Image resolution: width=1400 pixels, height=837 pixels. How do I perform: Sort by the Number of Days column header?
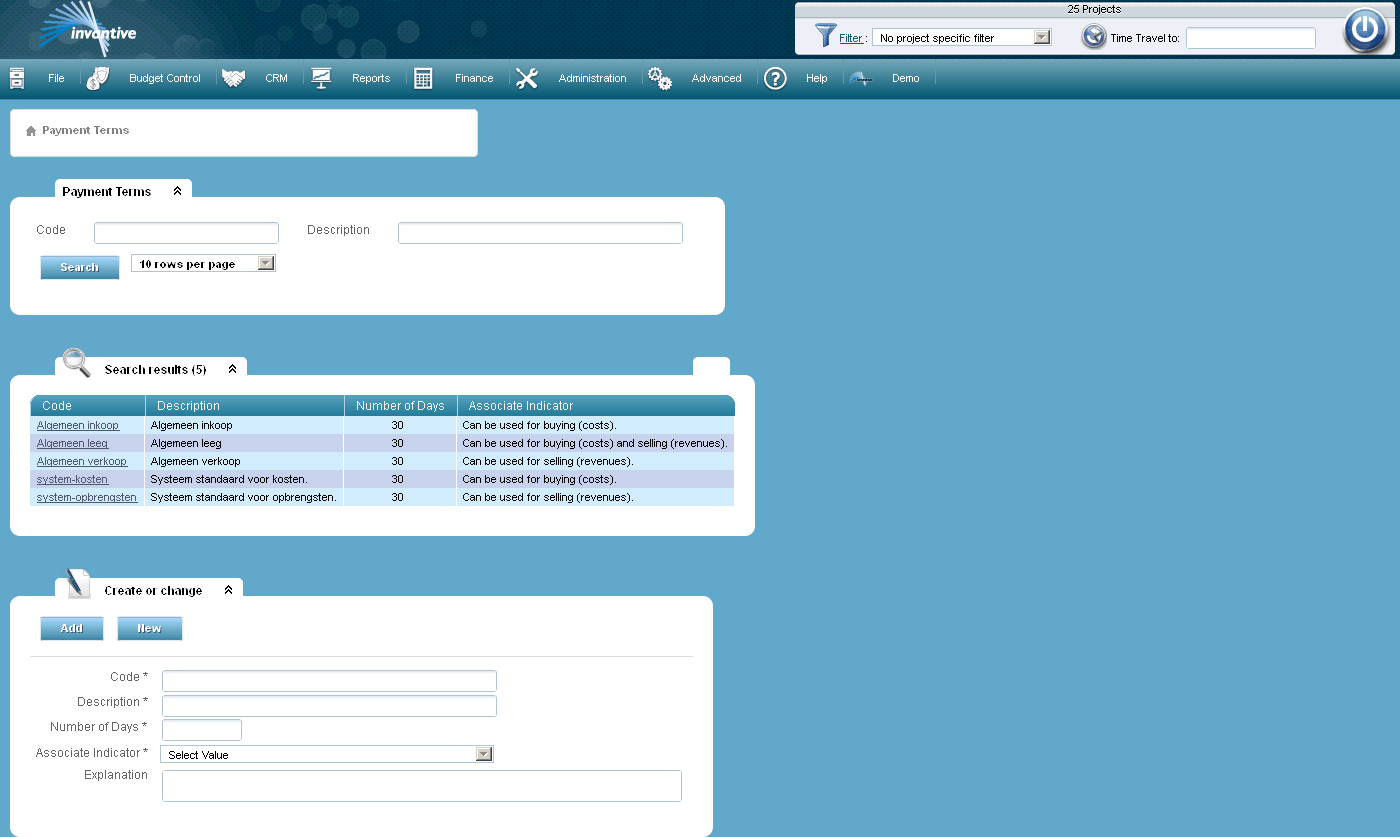click(401, 406)
